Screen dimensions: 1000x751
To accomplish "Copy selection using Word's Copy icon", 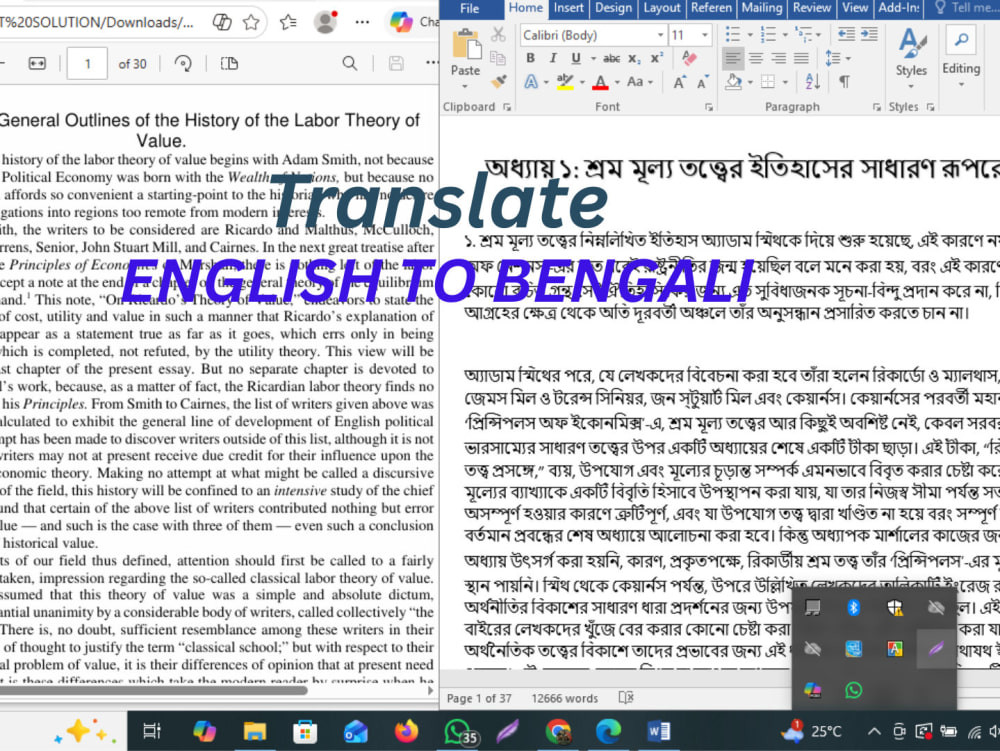I will tap(498, 59).
